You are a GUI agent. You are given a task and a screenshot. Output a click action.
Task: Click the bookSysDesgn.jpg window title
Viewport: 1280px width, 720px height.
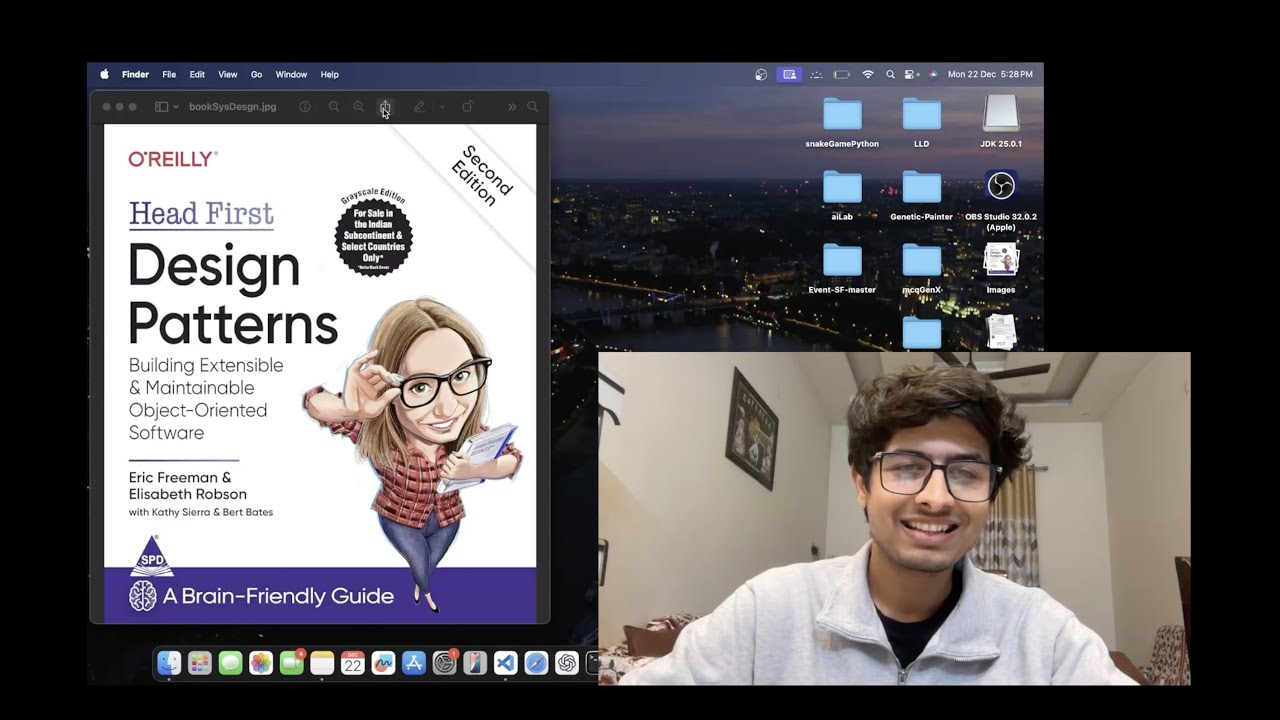tap(232, 106)
